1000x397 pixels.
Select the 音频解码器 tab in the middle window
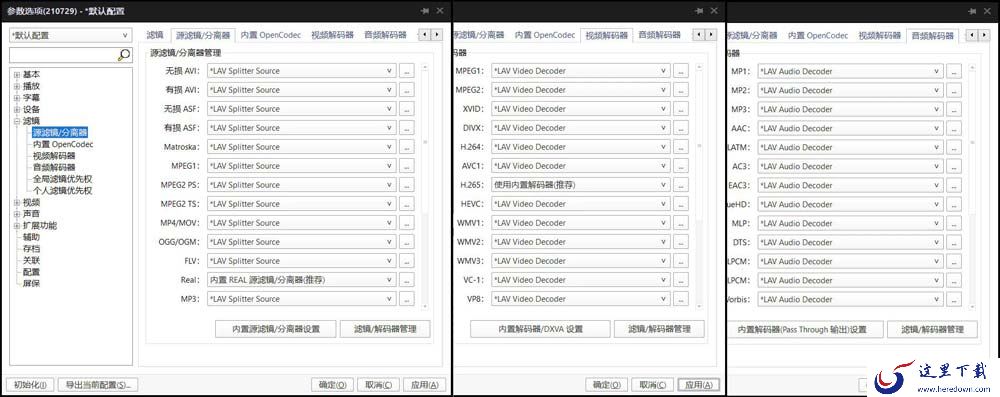point(660,35)
